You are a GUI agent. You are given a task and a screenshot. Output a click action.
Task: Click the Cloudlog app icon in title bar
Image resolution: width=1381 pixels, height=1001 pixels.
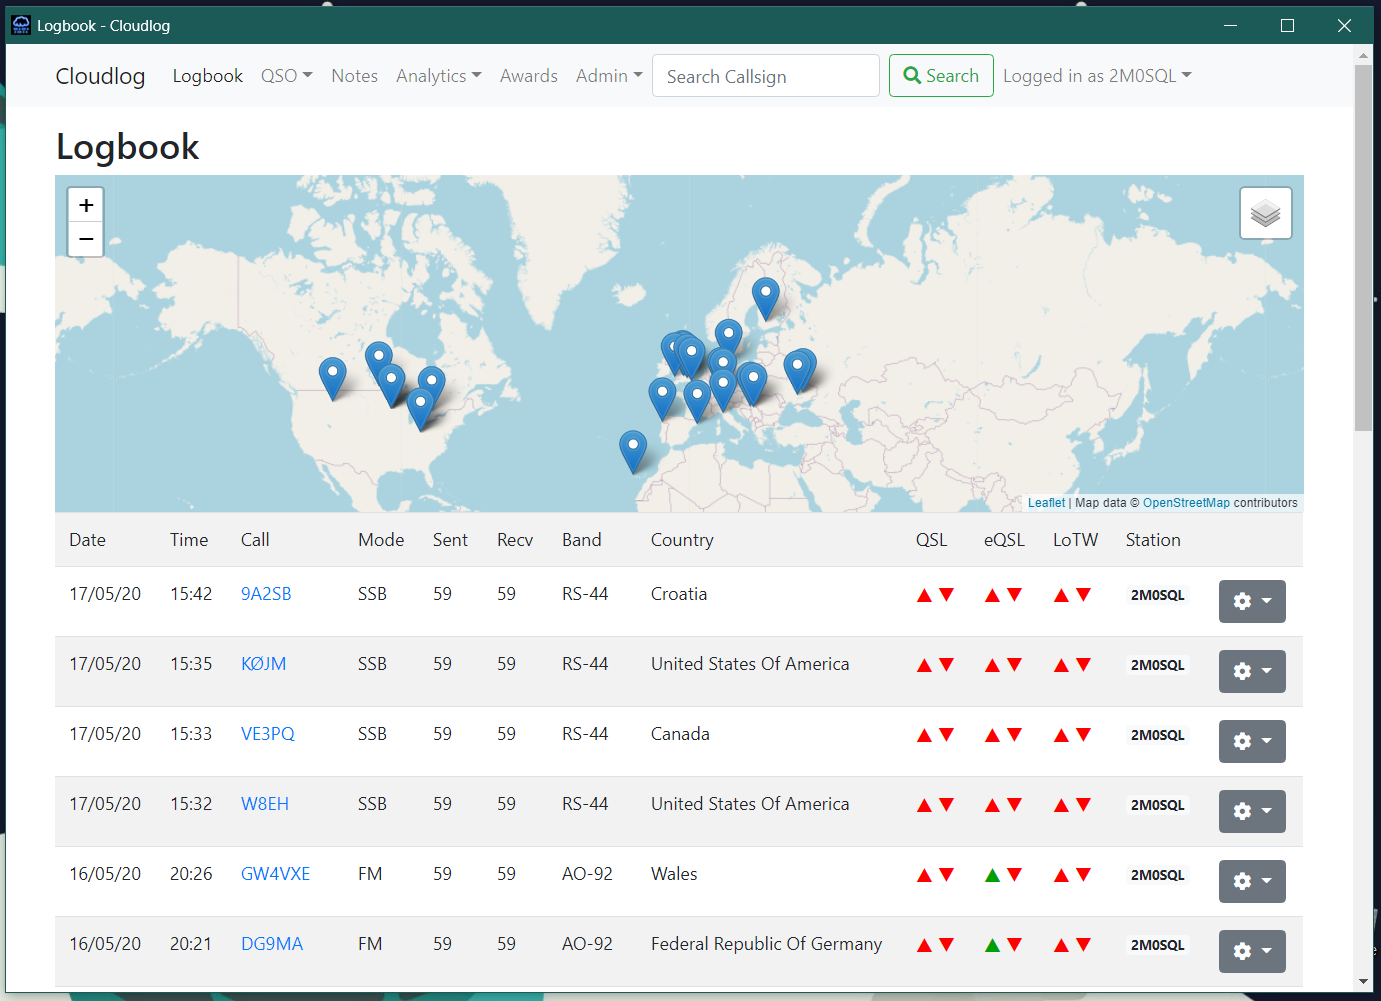(21, 25)
